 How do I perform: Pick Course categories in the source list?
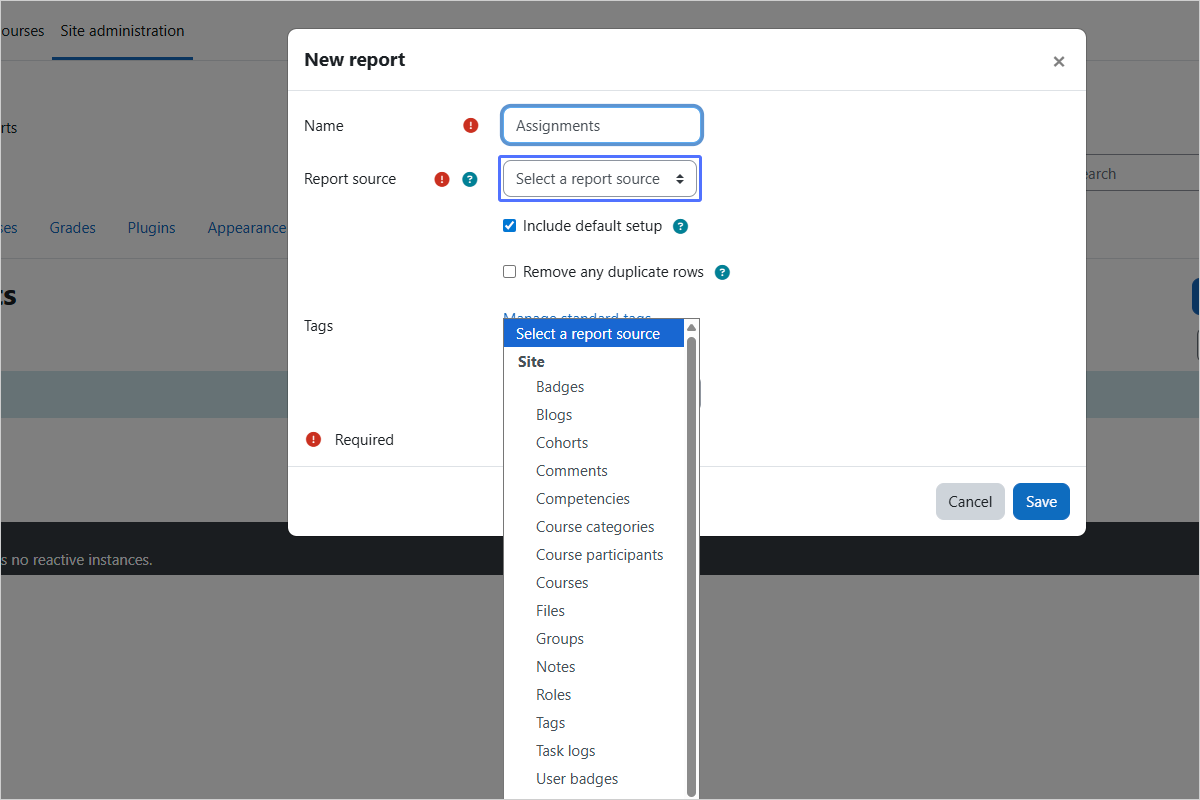(594, 527)
